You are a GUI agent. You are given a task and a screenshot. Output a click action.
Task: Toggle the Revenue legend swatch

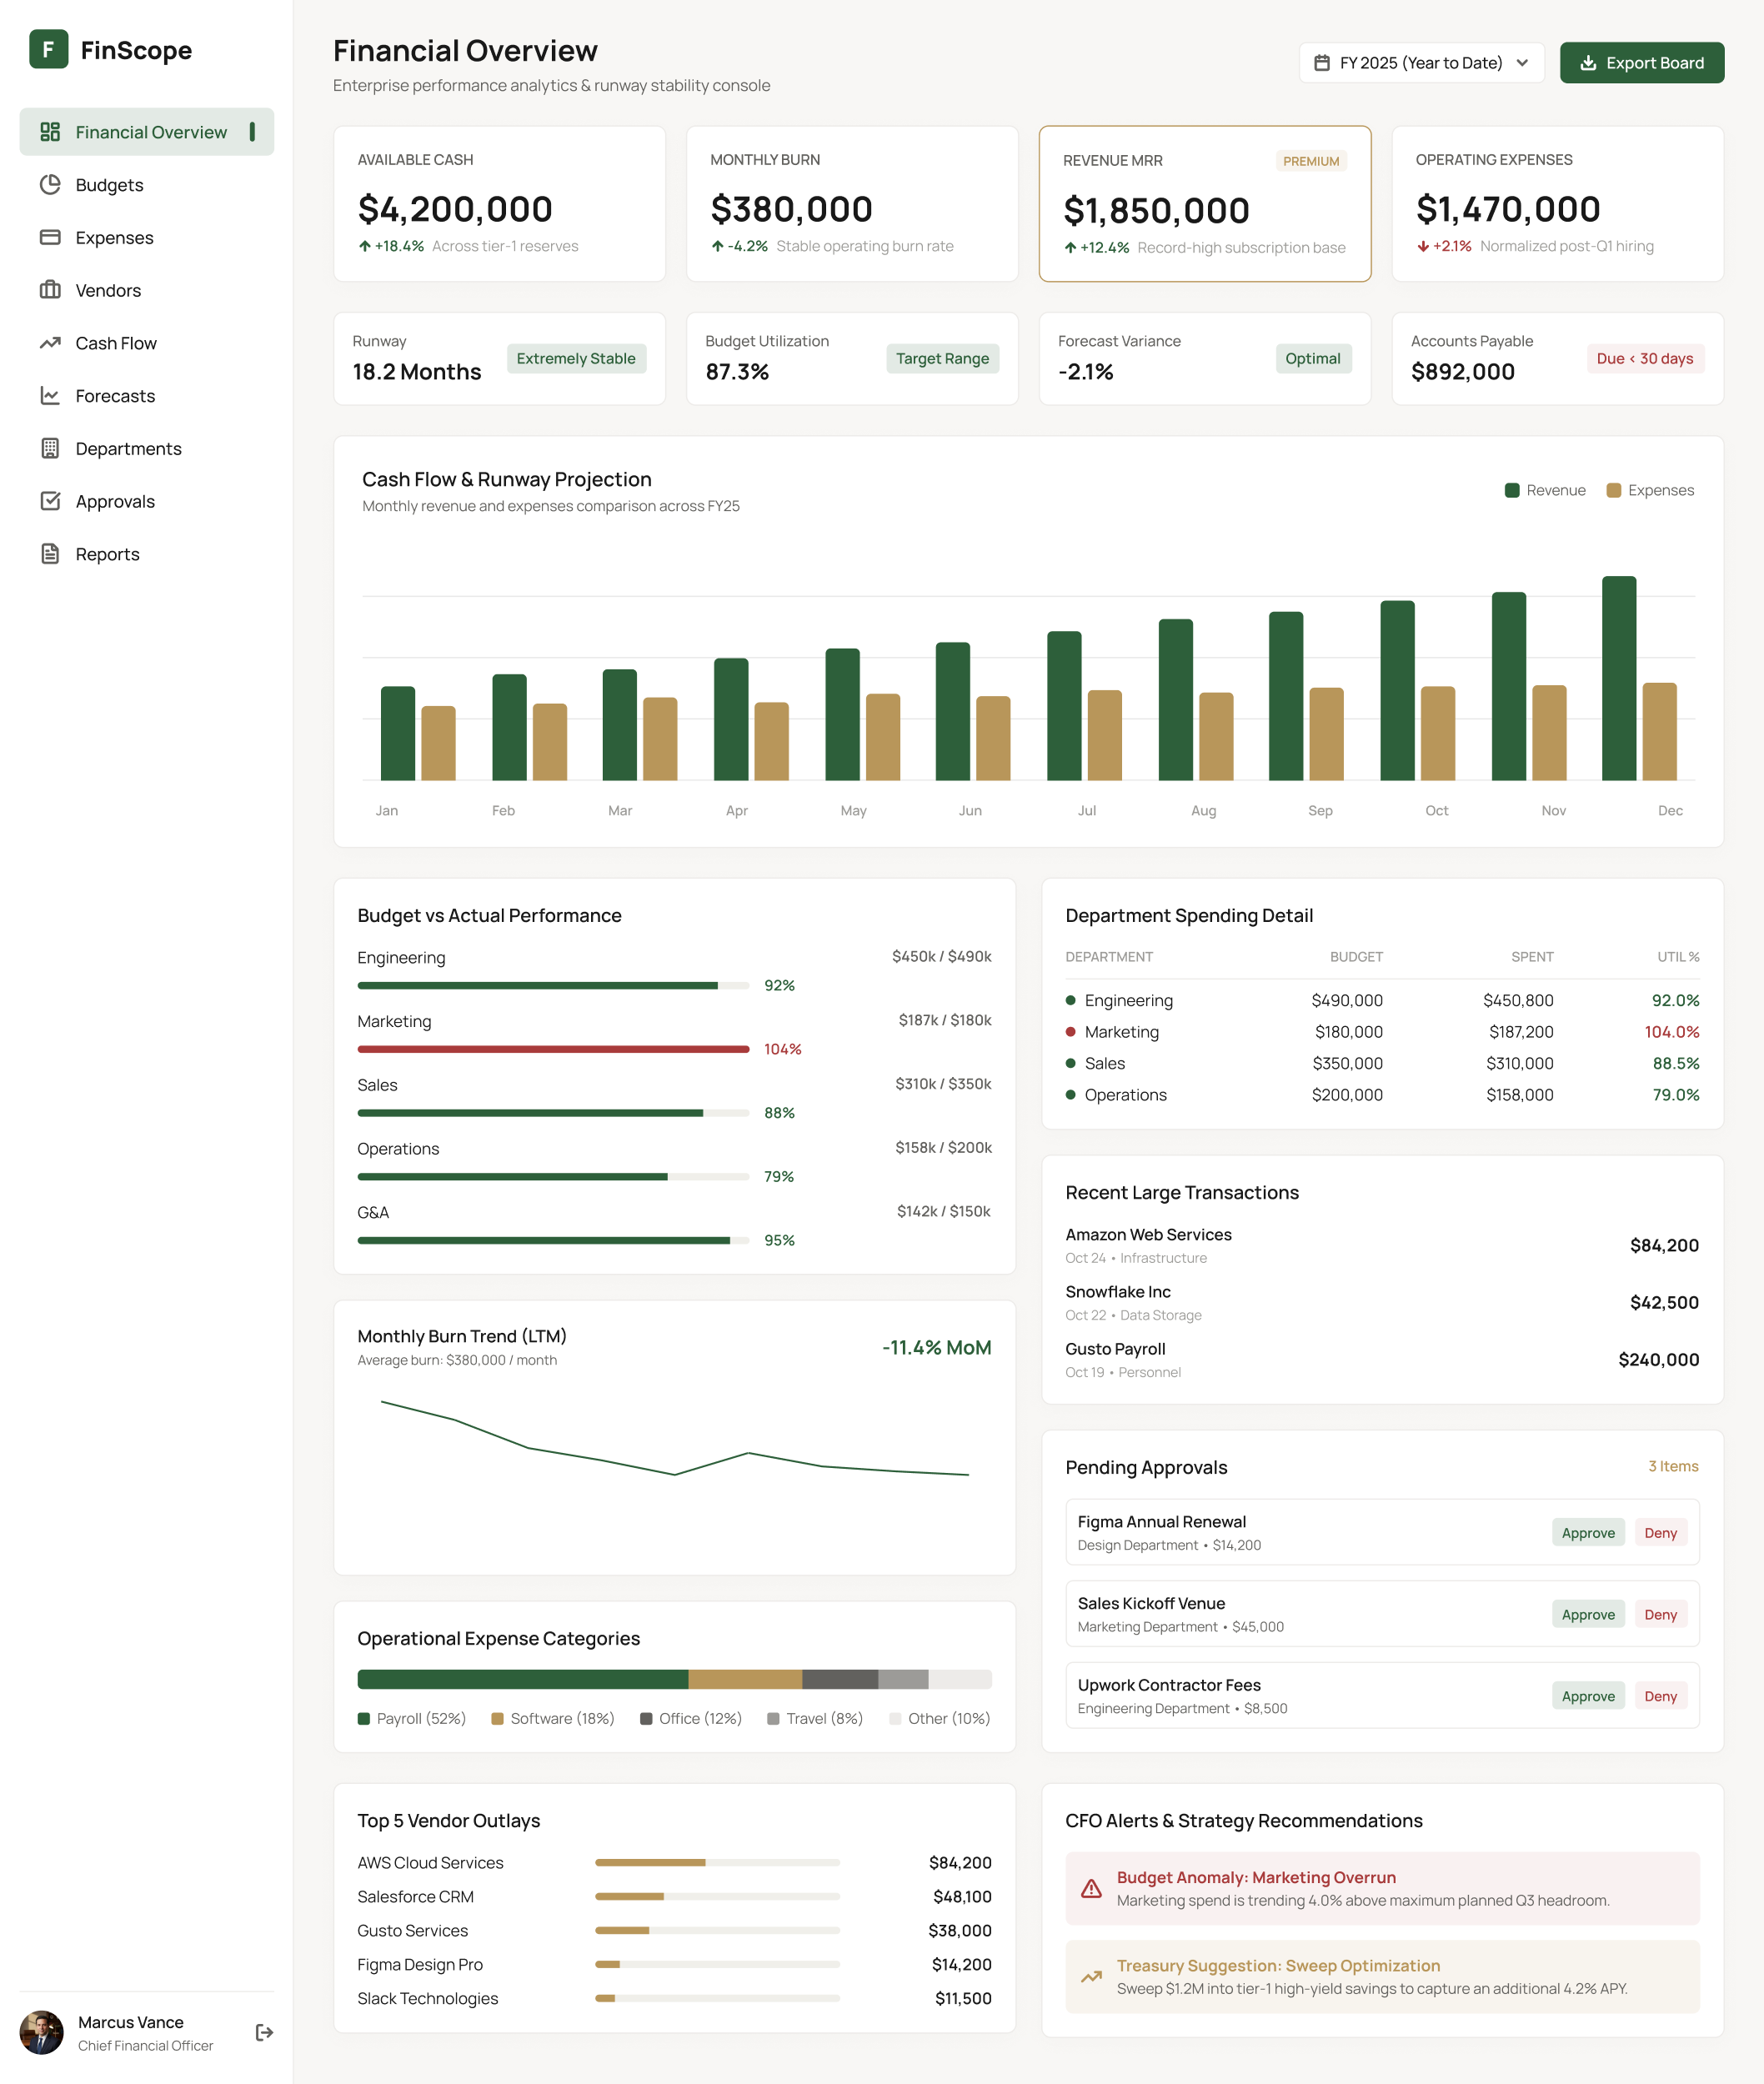1512,490
